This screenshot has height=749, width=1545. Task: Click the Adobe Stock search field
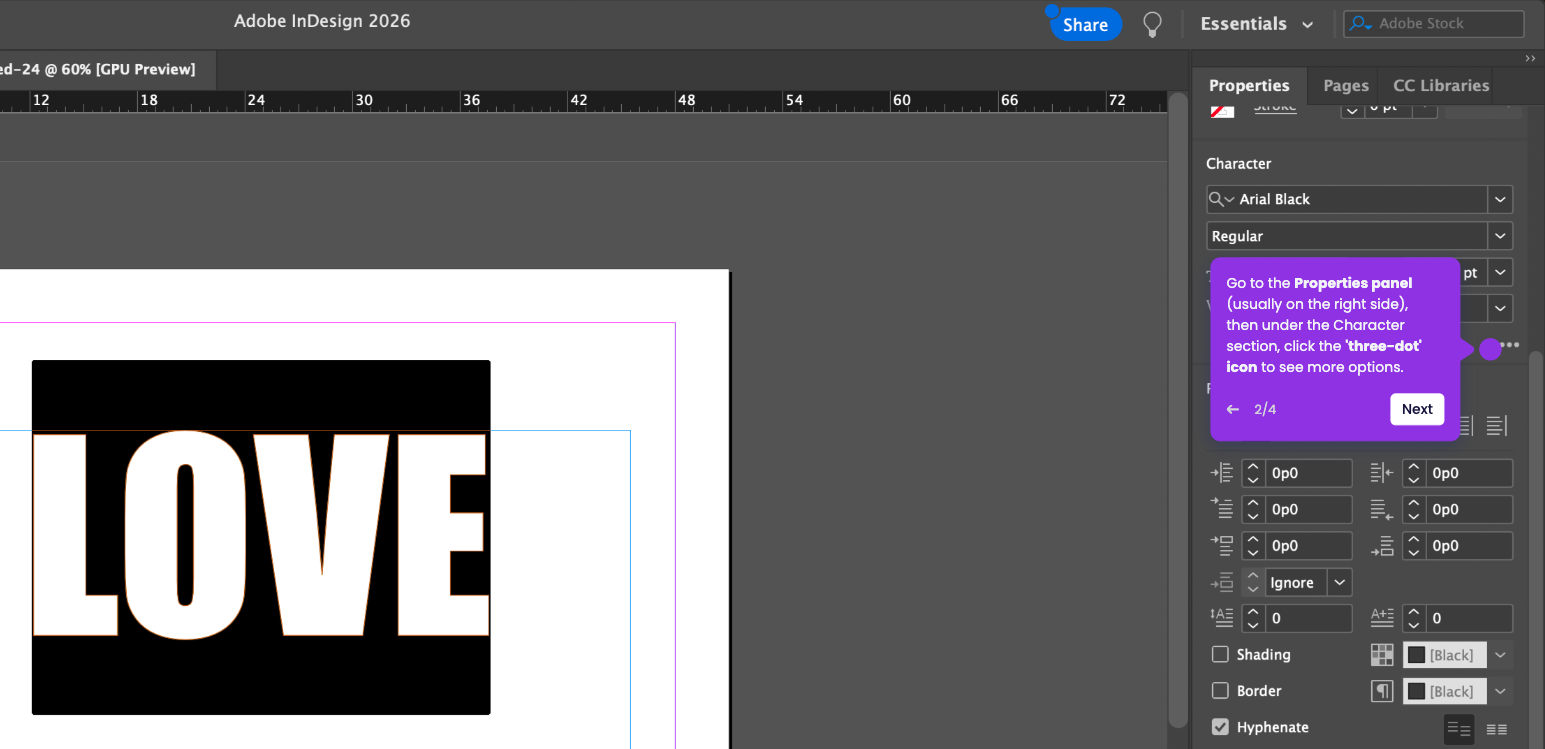(x=1434, y=24)
